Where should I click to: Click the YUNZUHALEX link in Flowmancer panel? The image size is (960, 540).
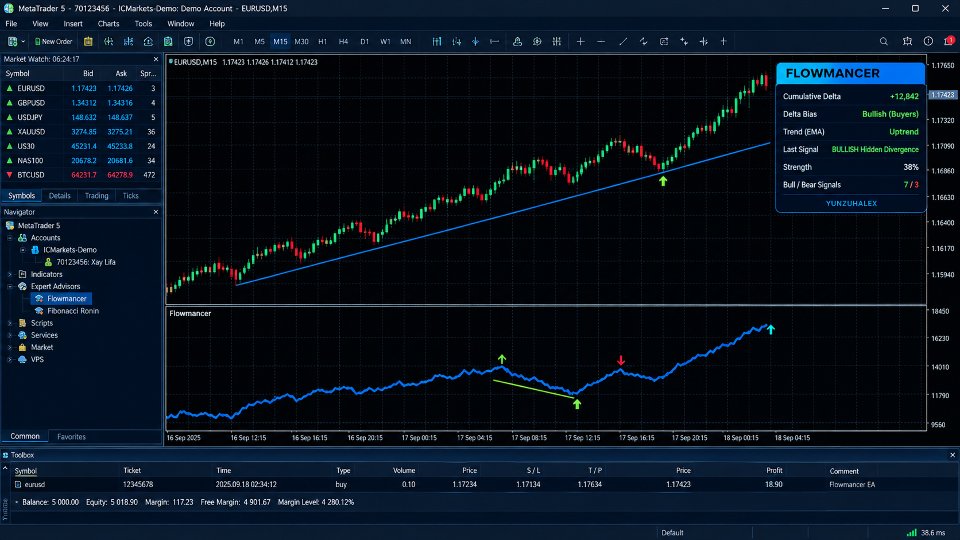[x=851, y=203]
